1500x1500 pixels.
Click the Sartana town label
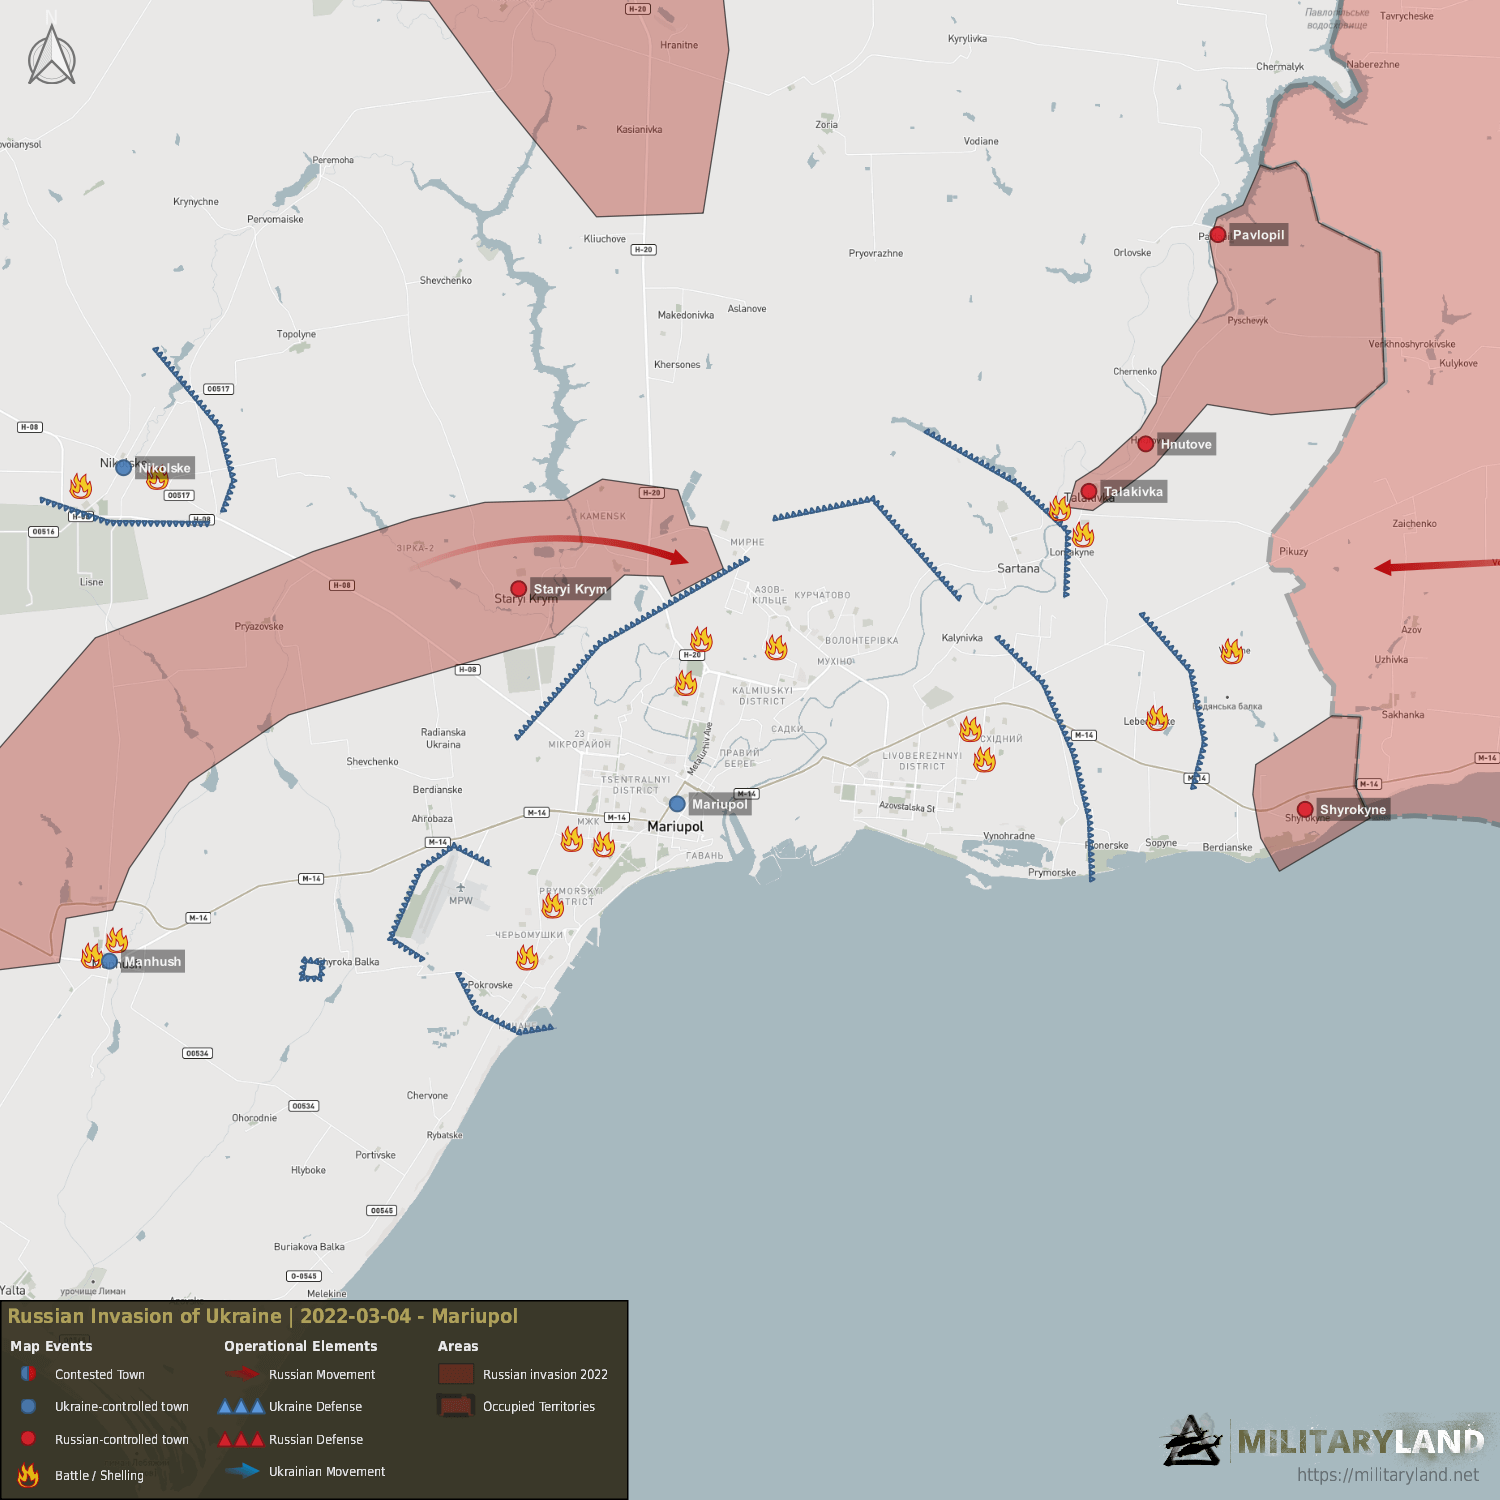pyautogui.click(x=1018, y=568)
